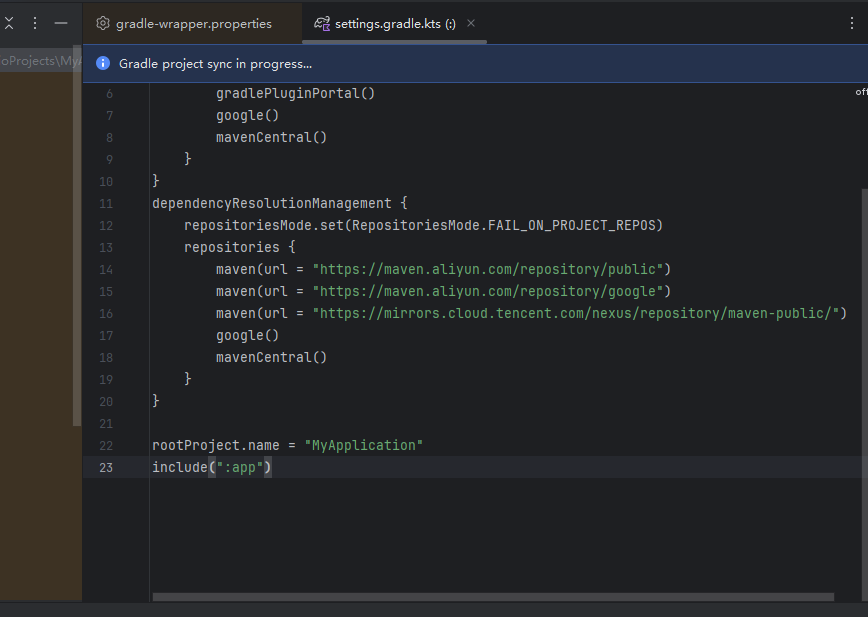Click the expand/collapse arrows icon in project panel
This screenshot has height=617, width=868.
[9, 23]
